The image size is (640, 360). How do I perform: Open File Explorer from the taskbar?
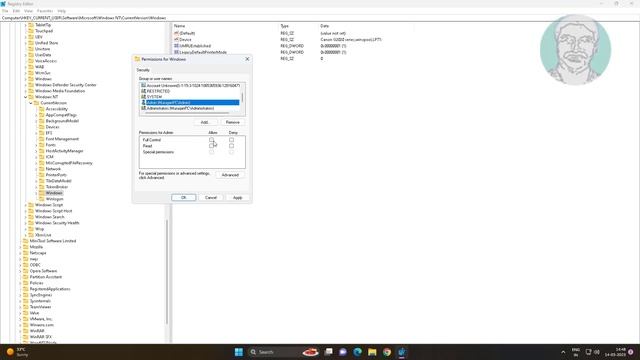point(372,352)
